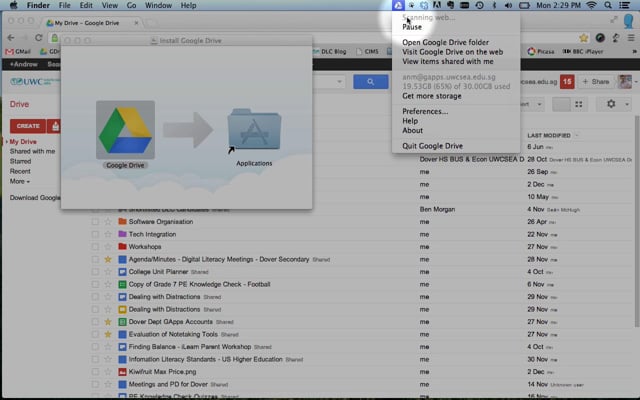Select Get more storage menu item
Screen dimensions: 640x400
click(x=432, y=96)
